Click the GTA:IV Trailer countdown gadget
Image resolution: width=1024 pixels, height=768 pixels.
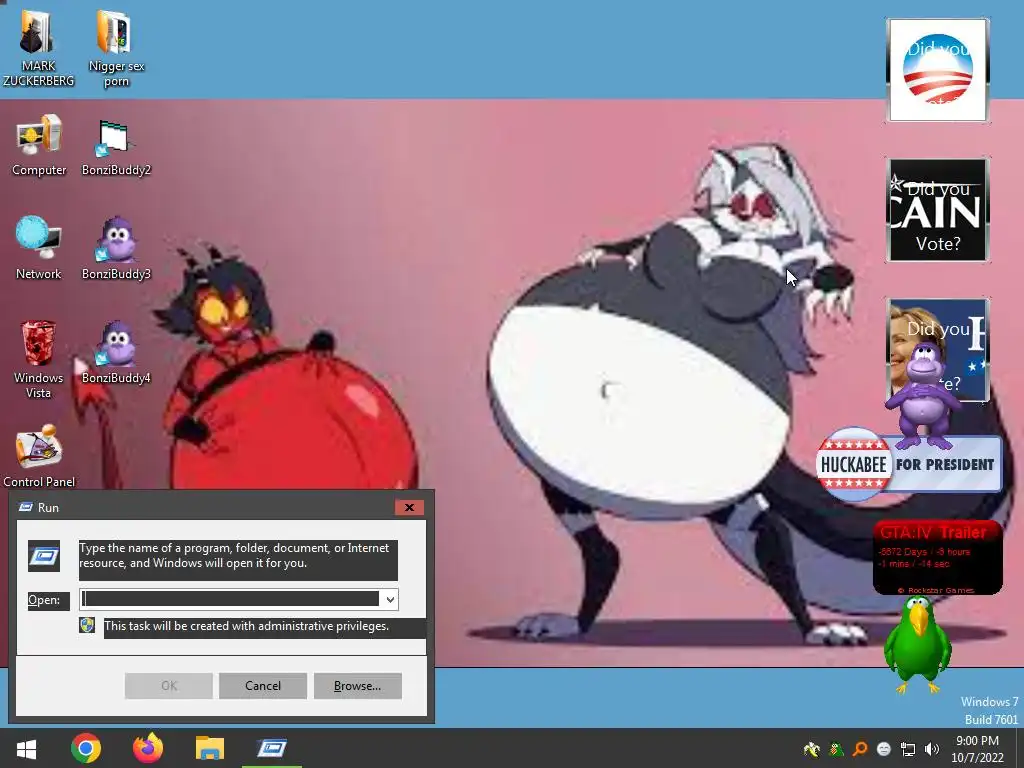click(937, 558)
